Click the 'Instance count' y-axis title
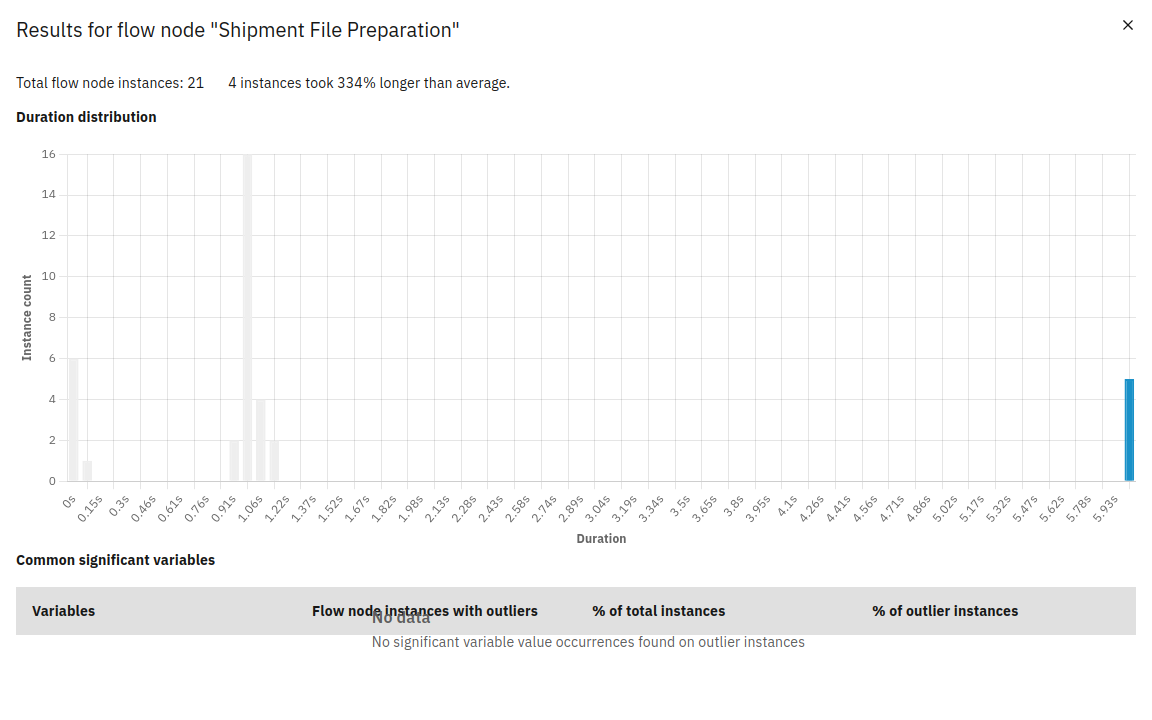This screenshot has width=1152, height=720. pos(27,317)
